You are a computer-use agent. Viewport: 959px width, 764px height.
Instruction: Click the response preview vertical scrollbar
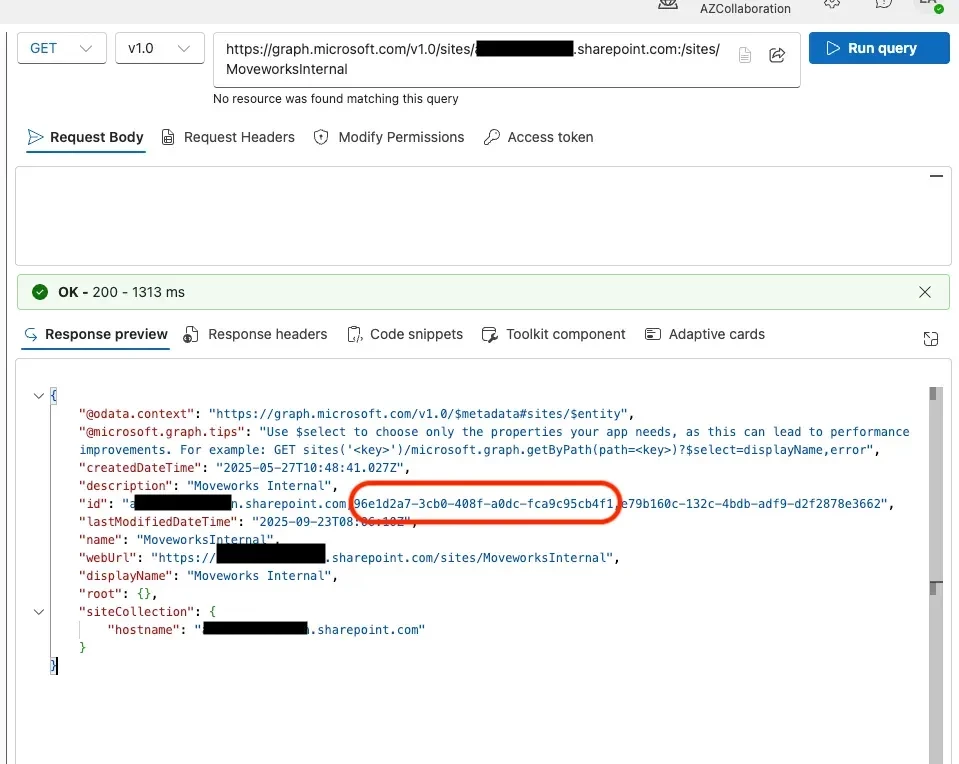(935, 575)
